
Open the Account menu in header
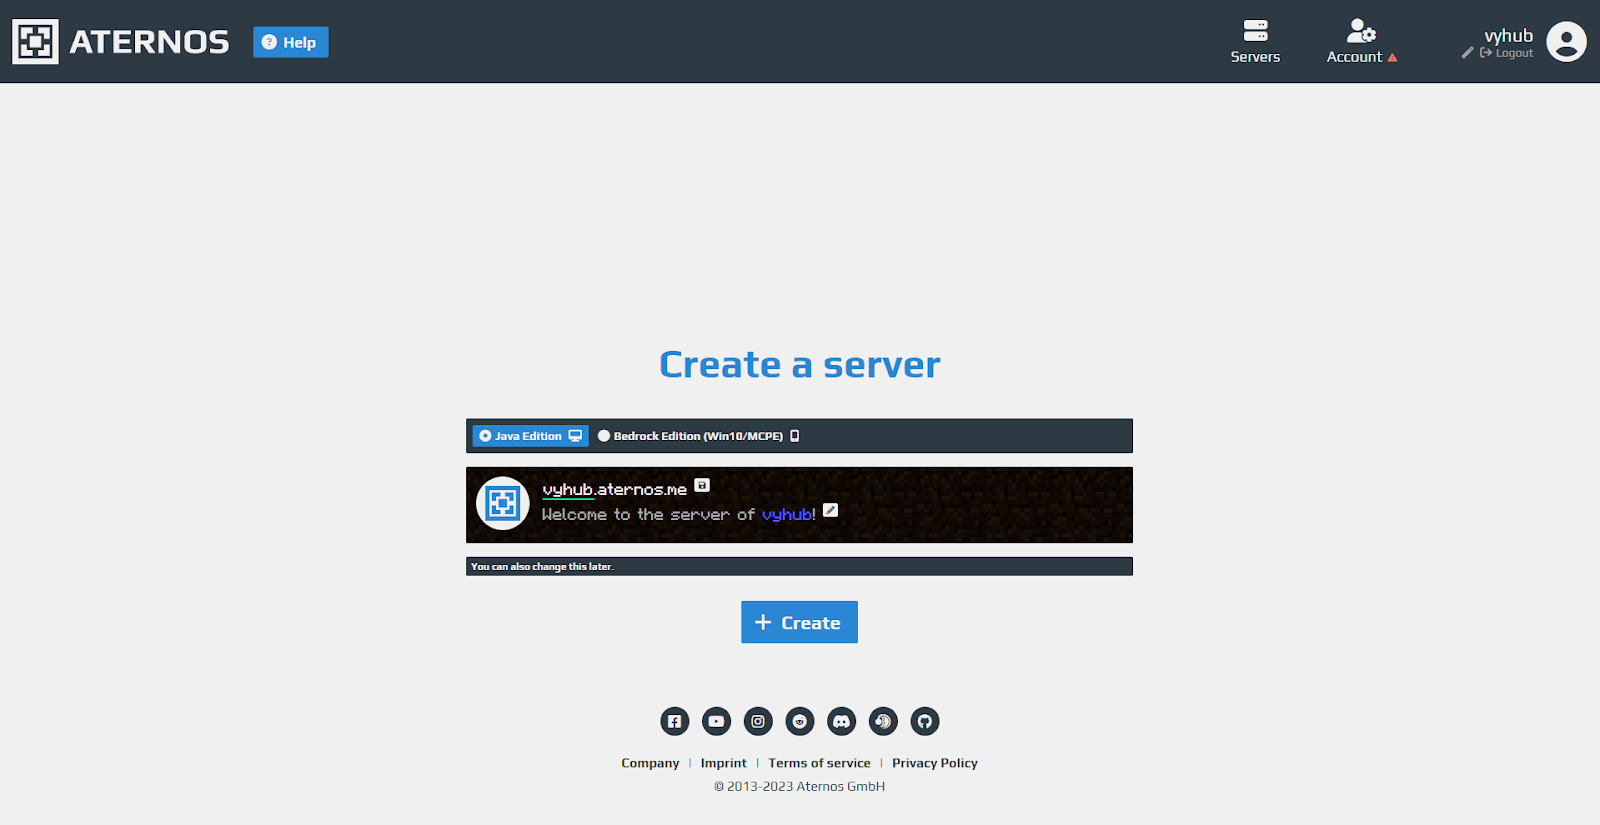[x=1361, y=42]
